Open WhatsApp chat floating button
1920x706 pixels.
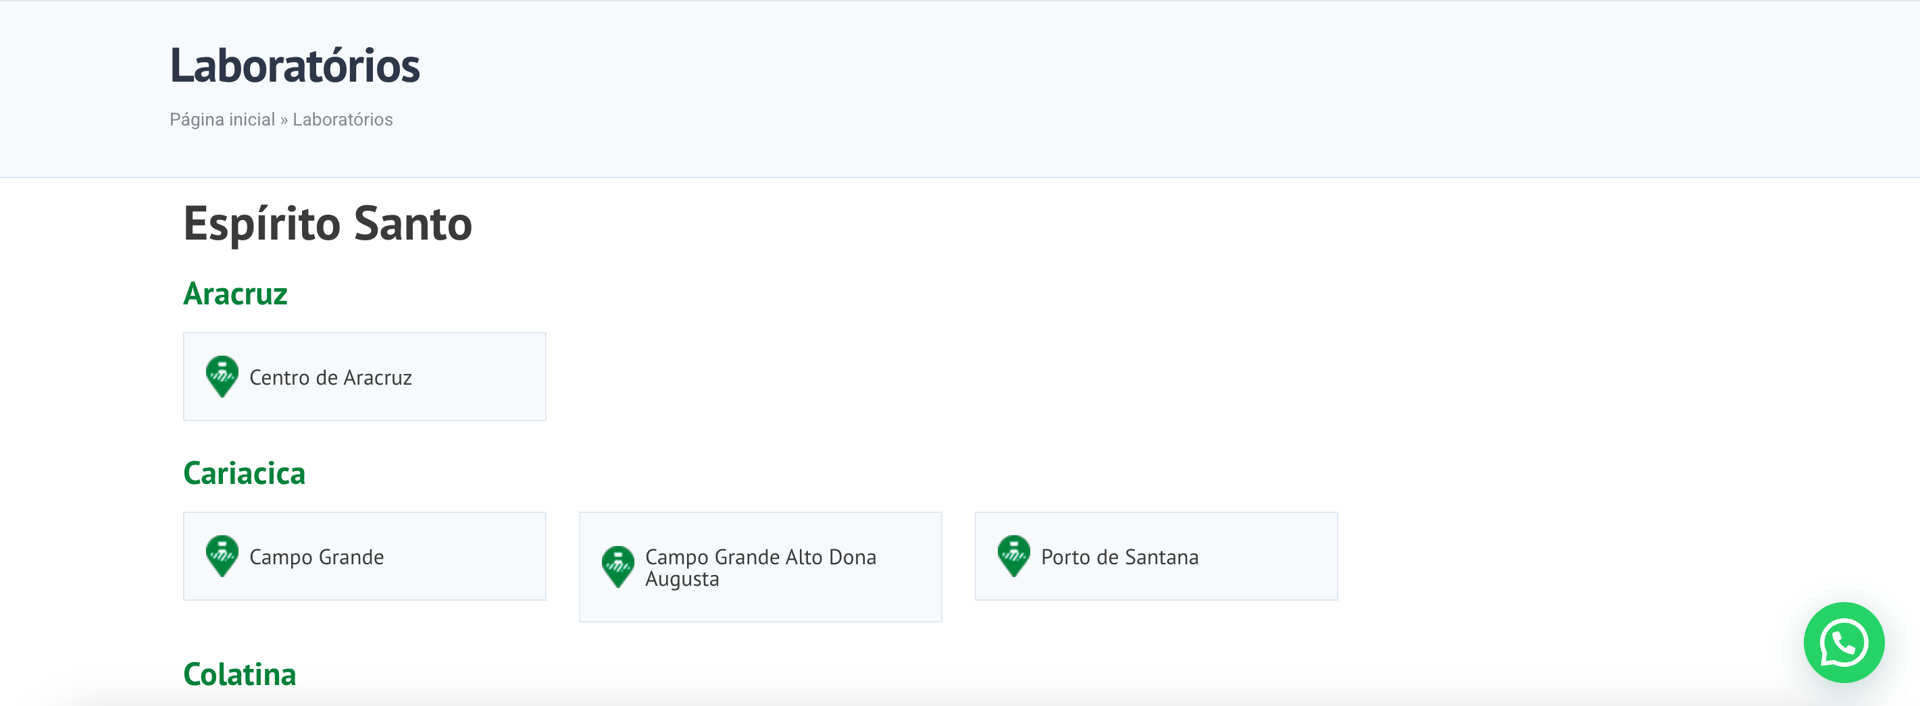click(x=1843, y=643)
